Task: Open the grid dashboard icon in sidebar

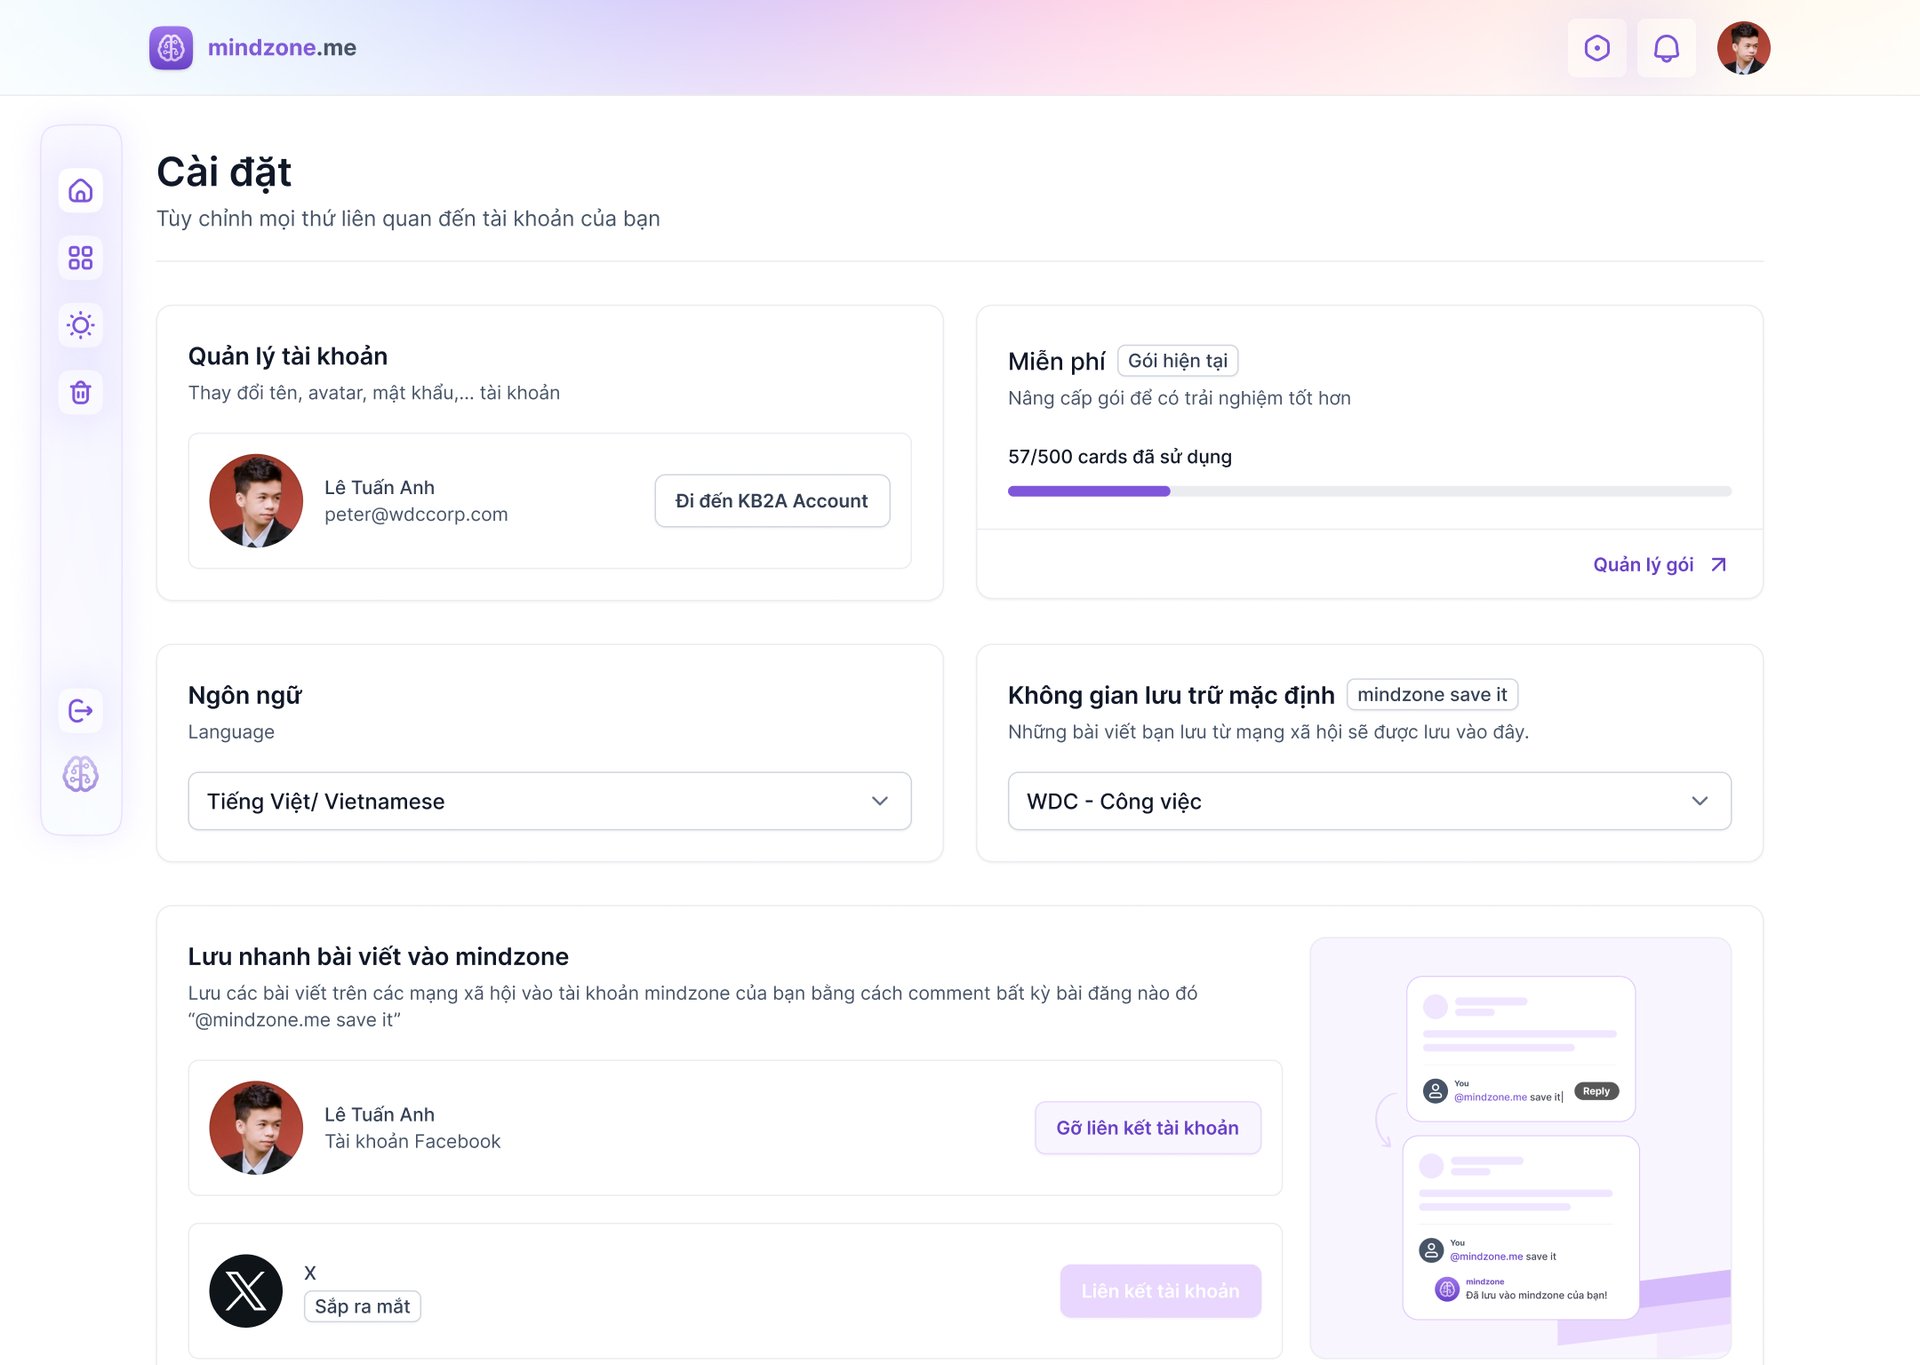Action: coord(81,257)
